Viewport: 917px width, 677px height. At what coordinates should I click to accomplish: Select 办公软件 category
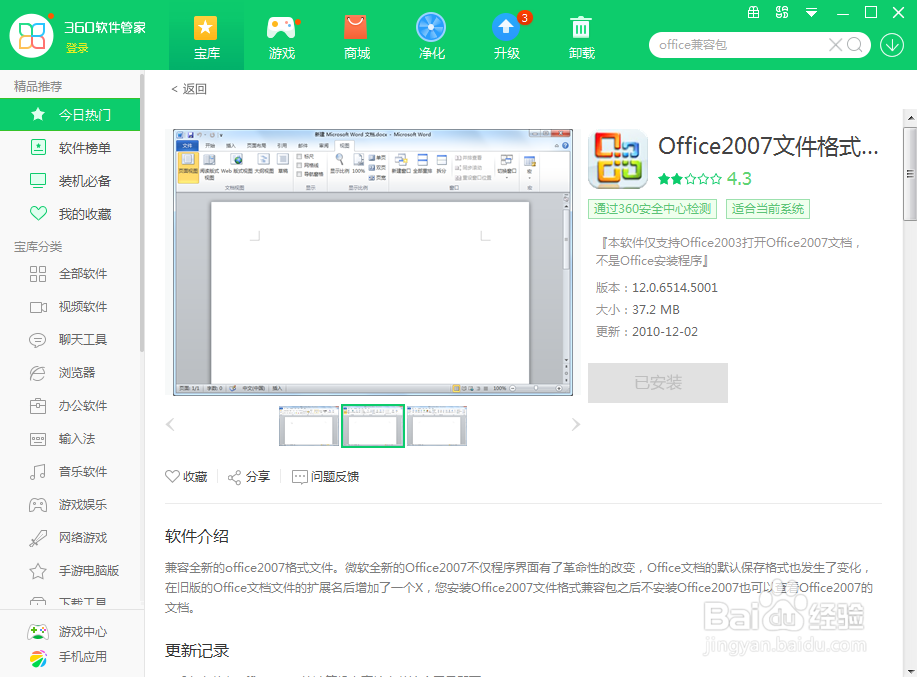point(70,406)
